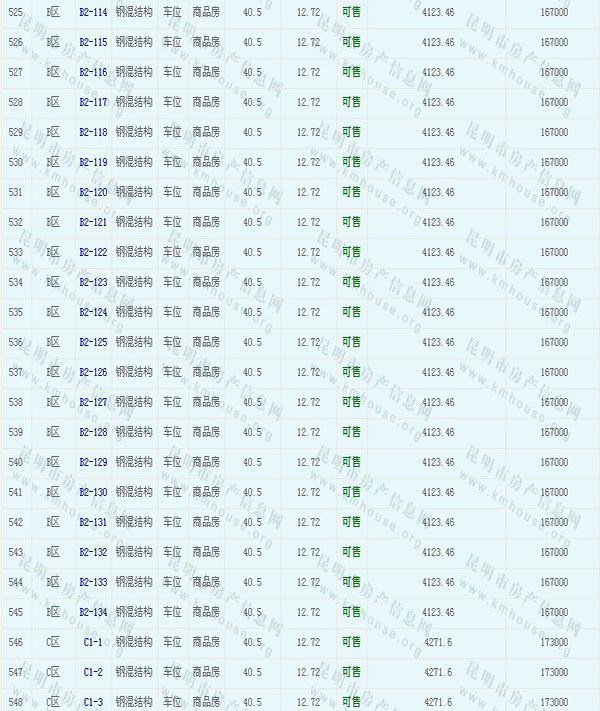Click the 可售 status for B2-133
The height and width of the screenshot is (711, 600).
[x=351, y=582]
